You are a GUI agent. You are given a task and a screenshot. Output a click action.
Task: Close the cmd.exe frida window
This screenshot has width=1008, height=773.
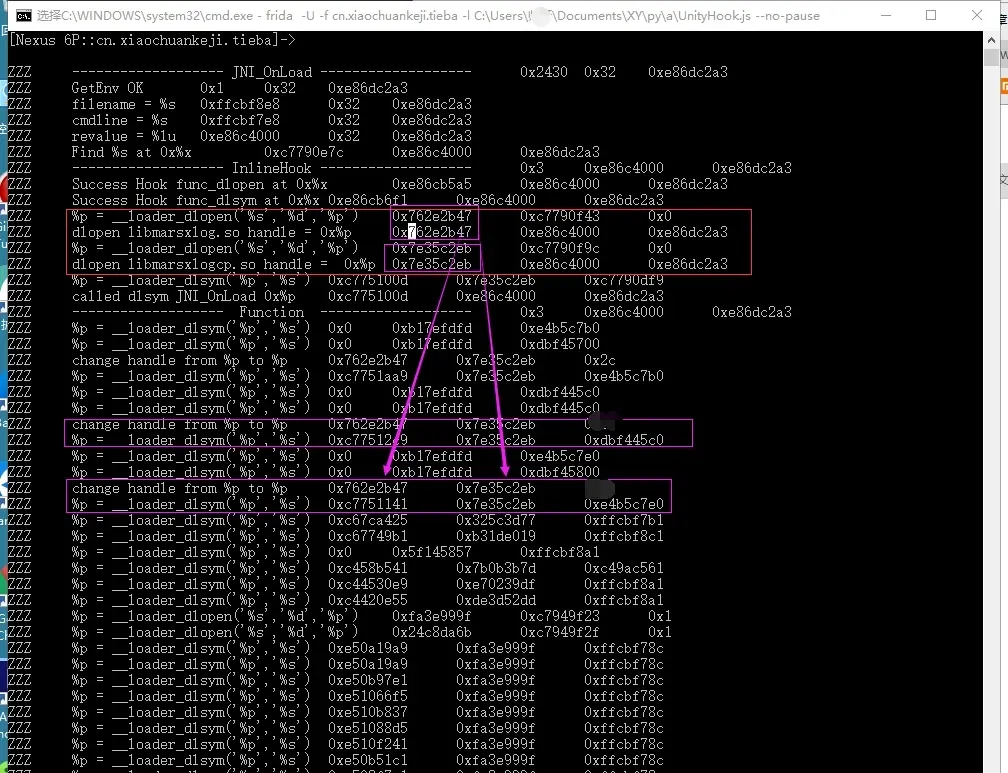click(976, 15)
